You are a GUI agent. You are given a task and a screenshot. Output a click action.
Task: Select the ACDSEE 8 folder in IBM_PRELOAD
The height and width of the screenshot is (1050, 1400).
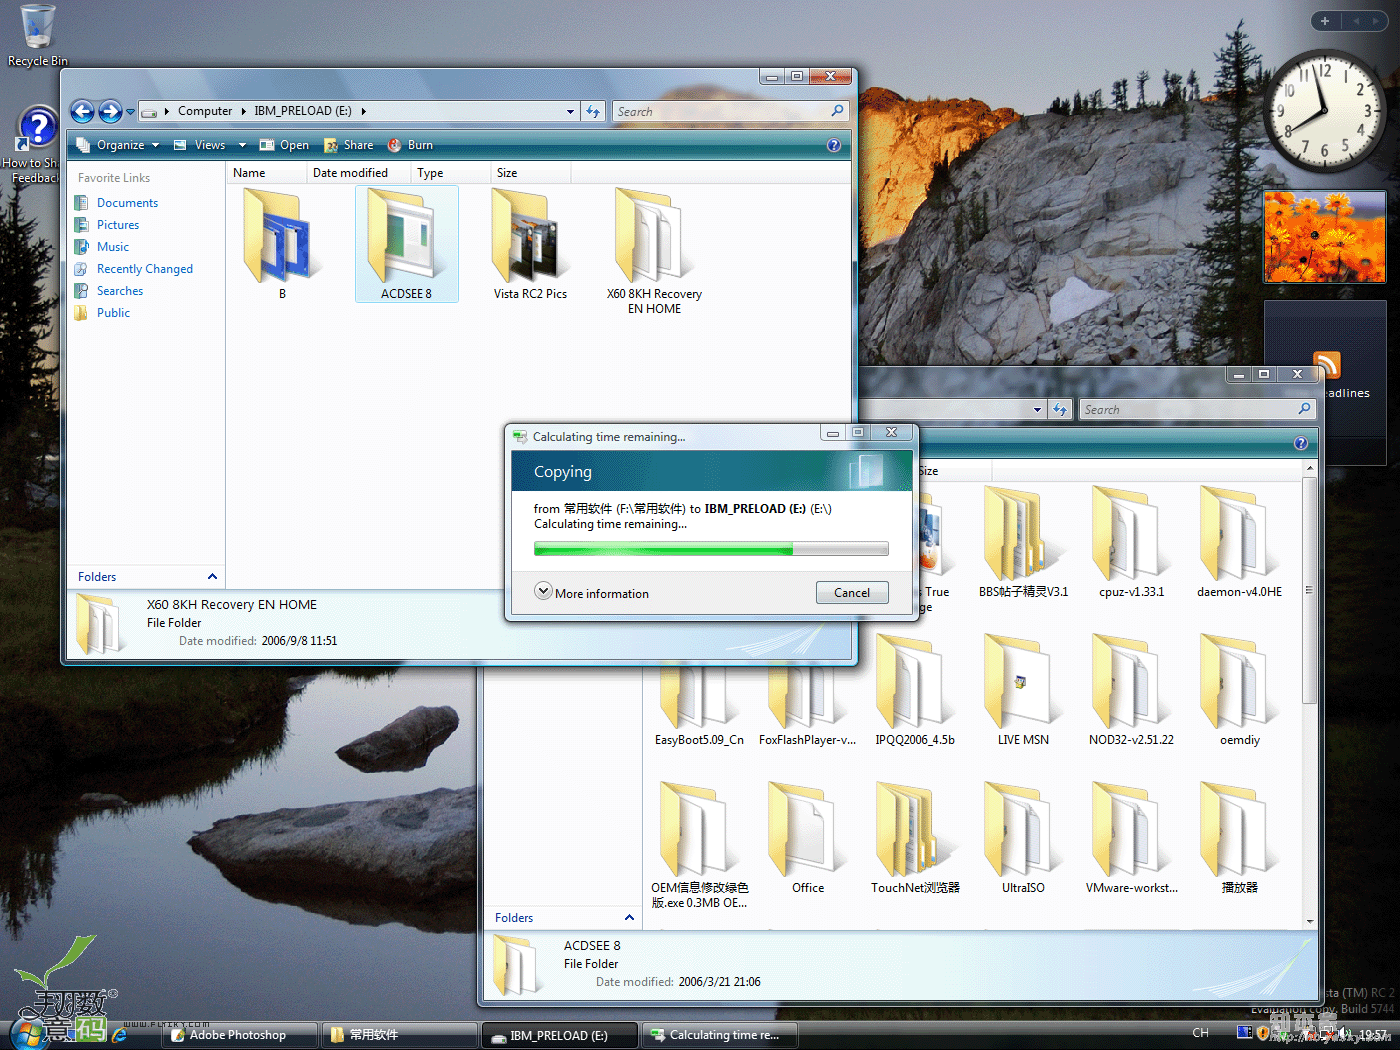point(406,245)
